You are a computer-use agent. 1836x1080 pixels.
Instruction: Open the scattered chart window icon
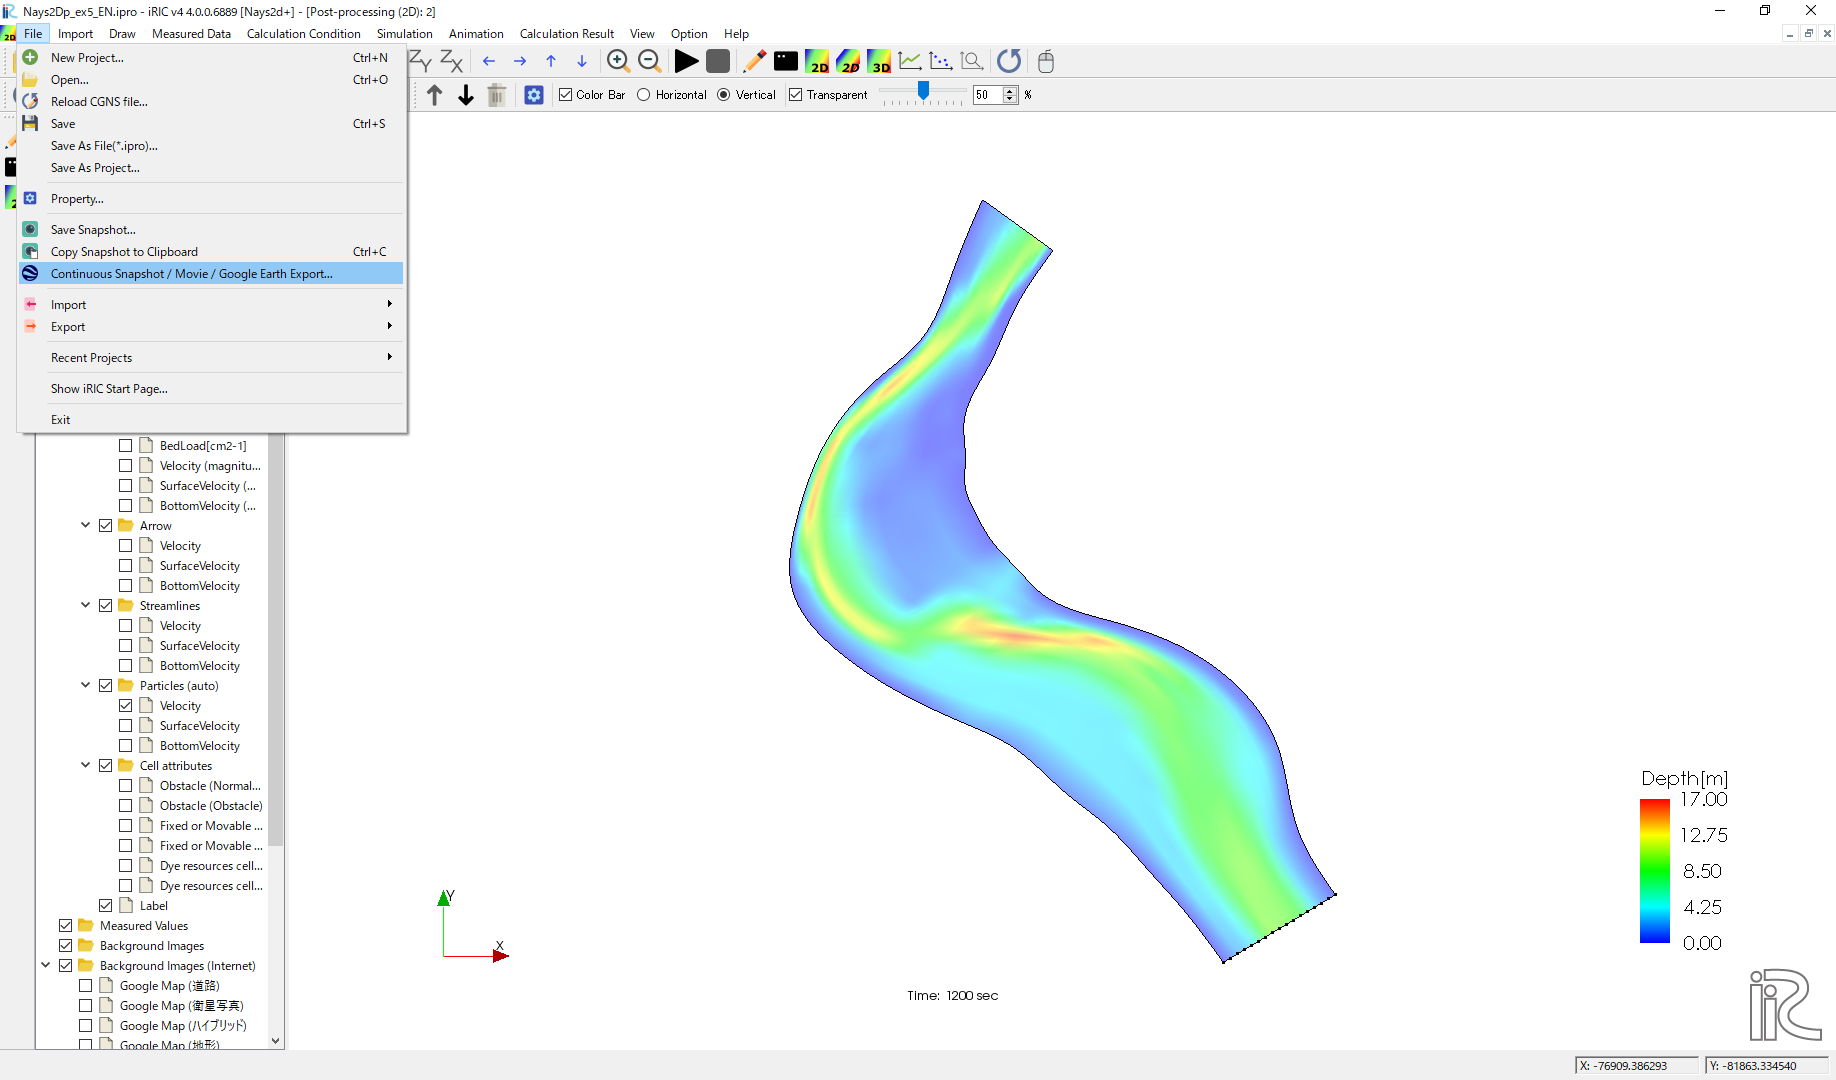click(x=941, y=61)
